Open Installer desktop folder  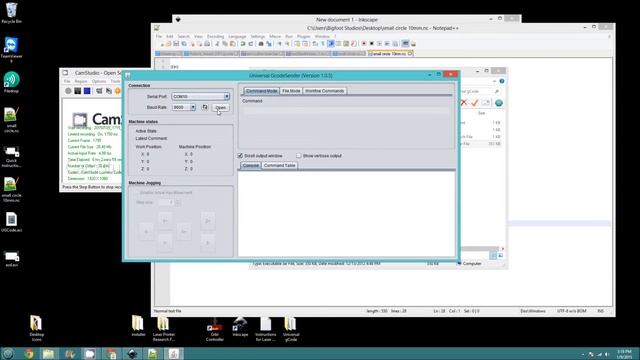click(138, 326)
